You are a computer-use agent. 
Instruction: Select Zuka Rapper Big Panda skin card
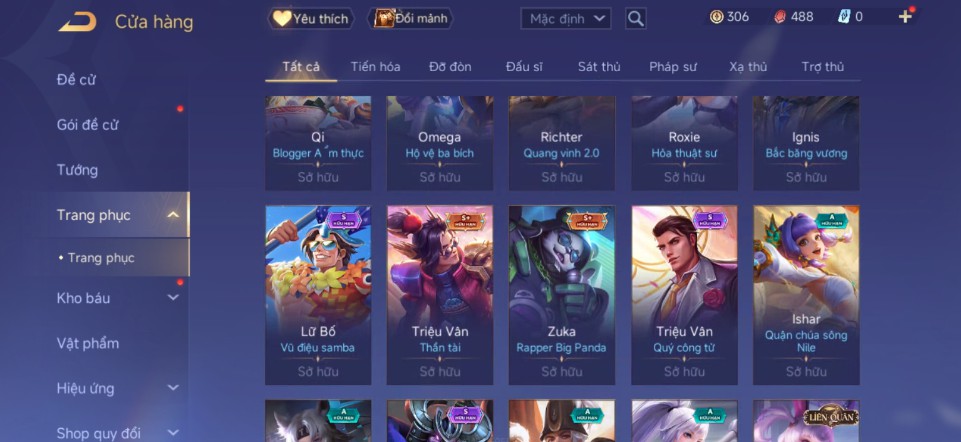click(561, 295)
